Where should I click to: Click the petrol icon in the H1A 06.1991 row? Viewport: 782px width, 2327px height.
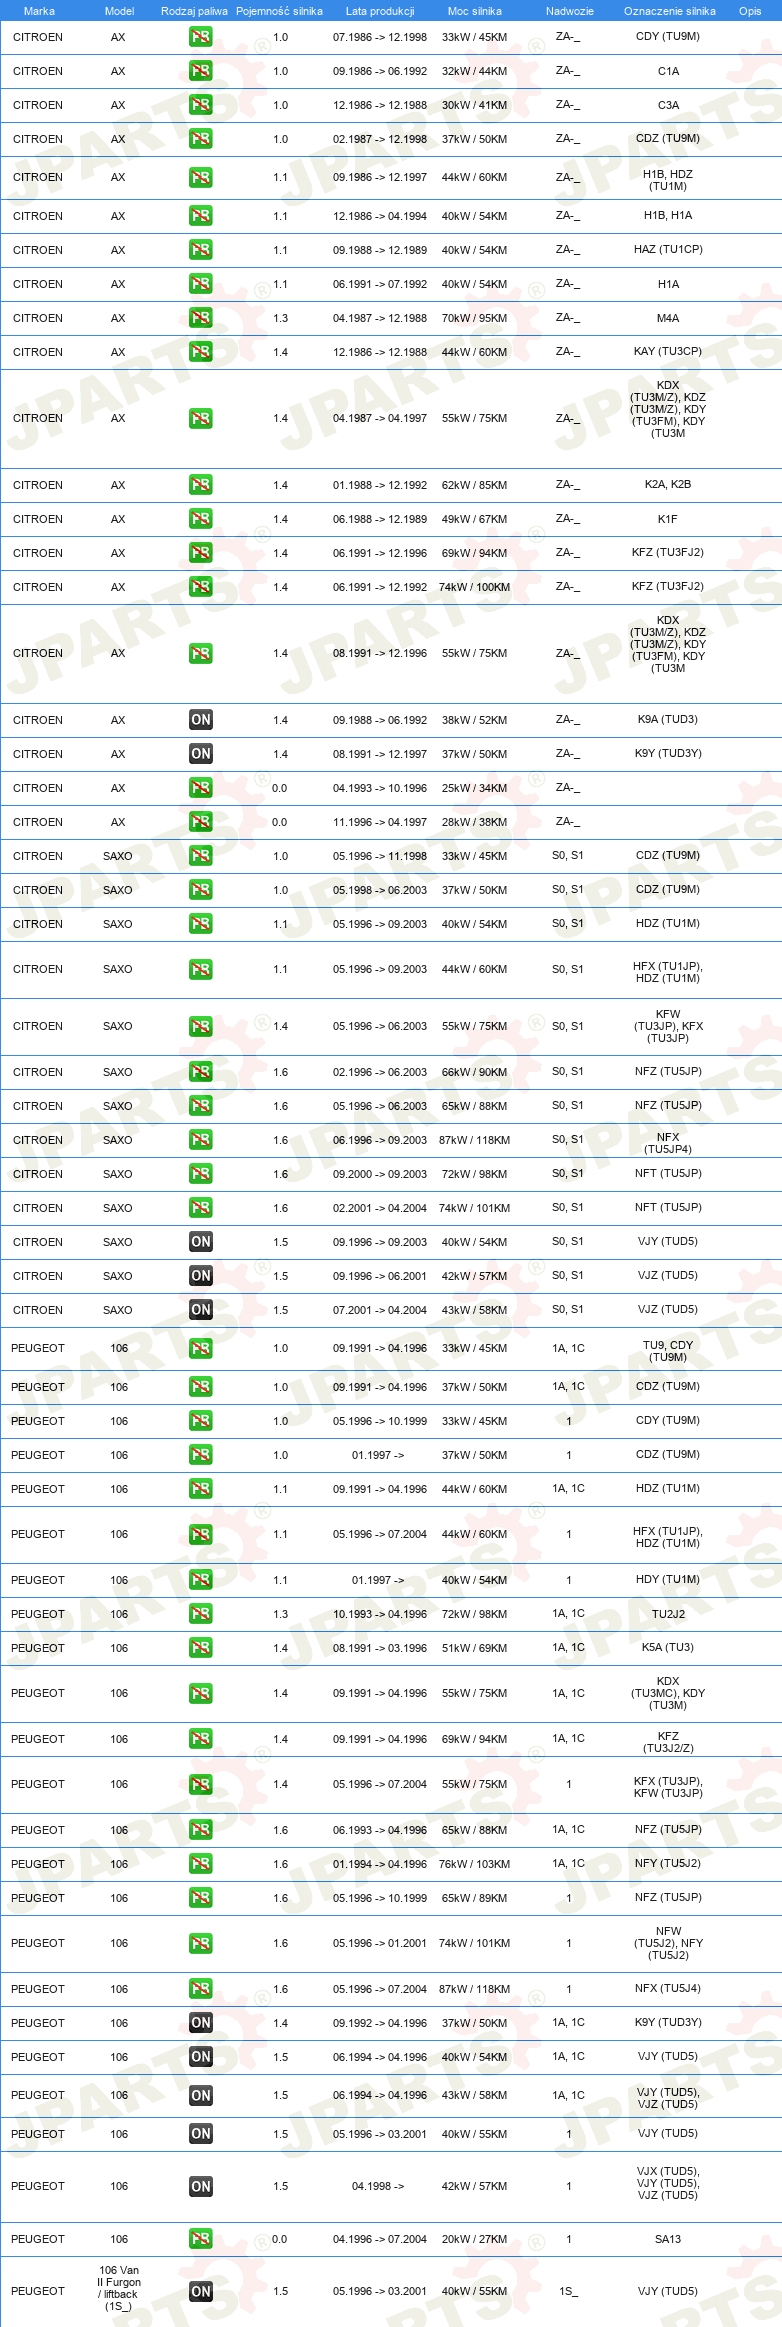200,284
